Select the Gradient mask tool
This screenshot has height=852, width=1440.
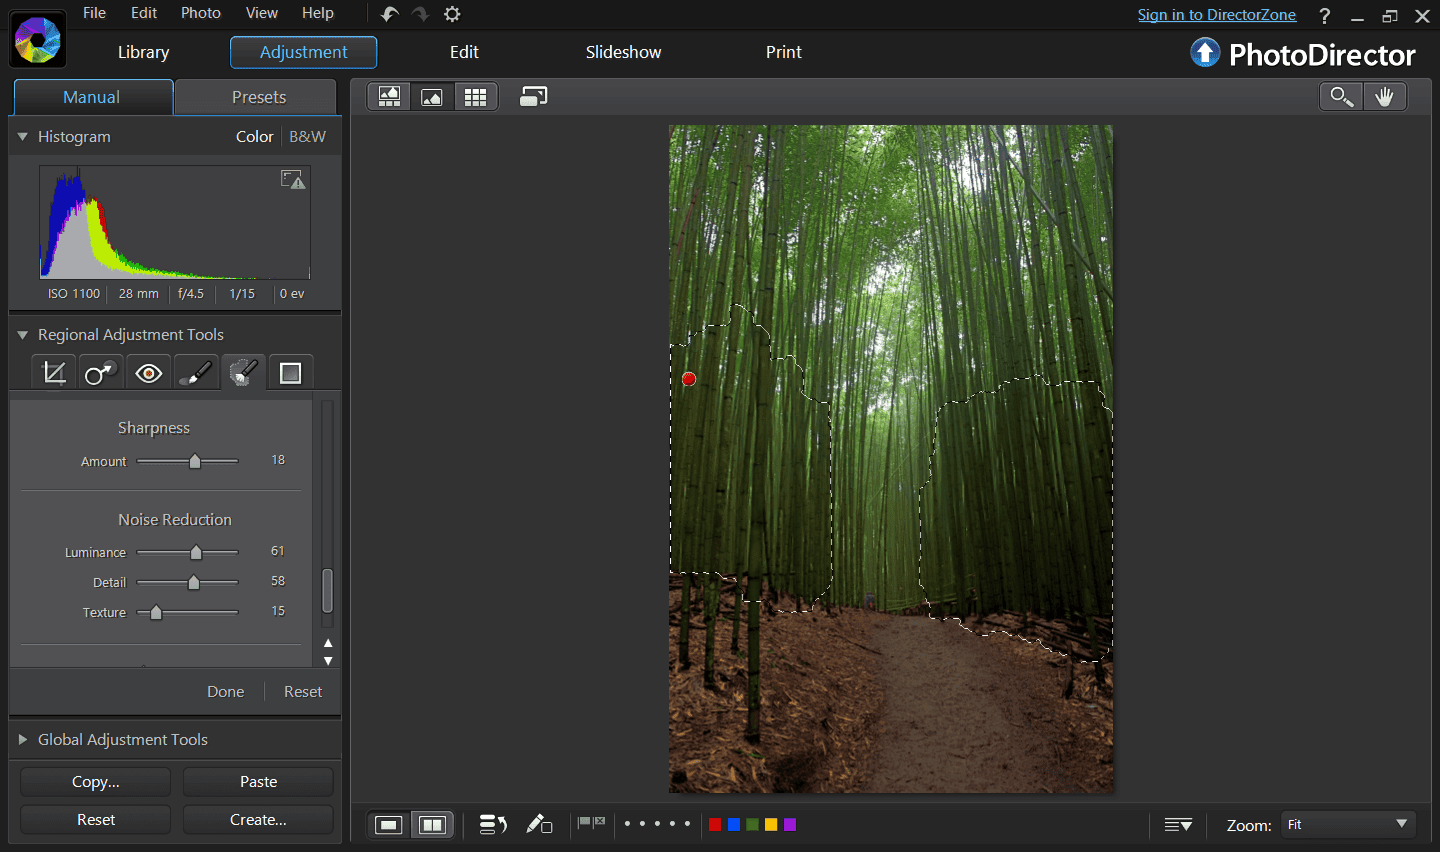[291, 373]
